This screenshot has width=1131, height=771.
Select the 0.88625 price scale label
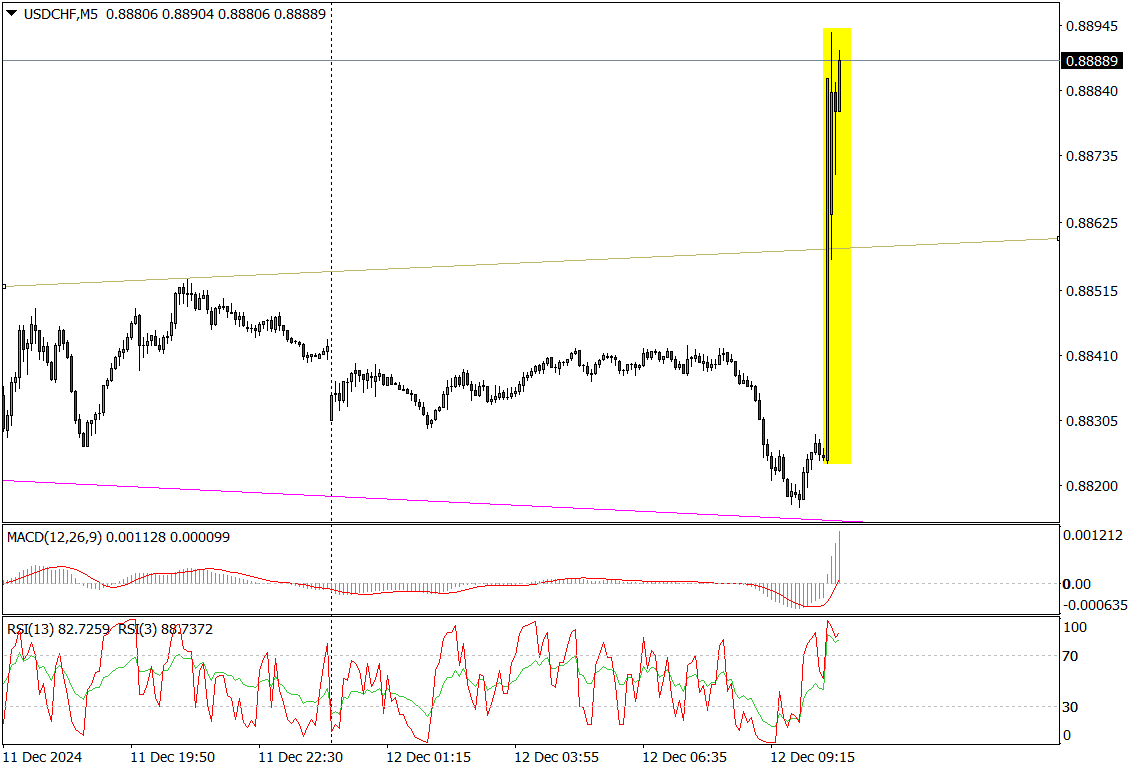[1092, 224]
